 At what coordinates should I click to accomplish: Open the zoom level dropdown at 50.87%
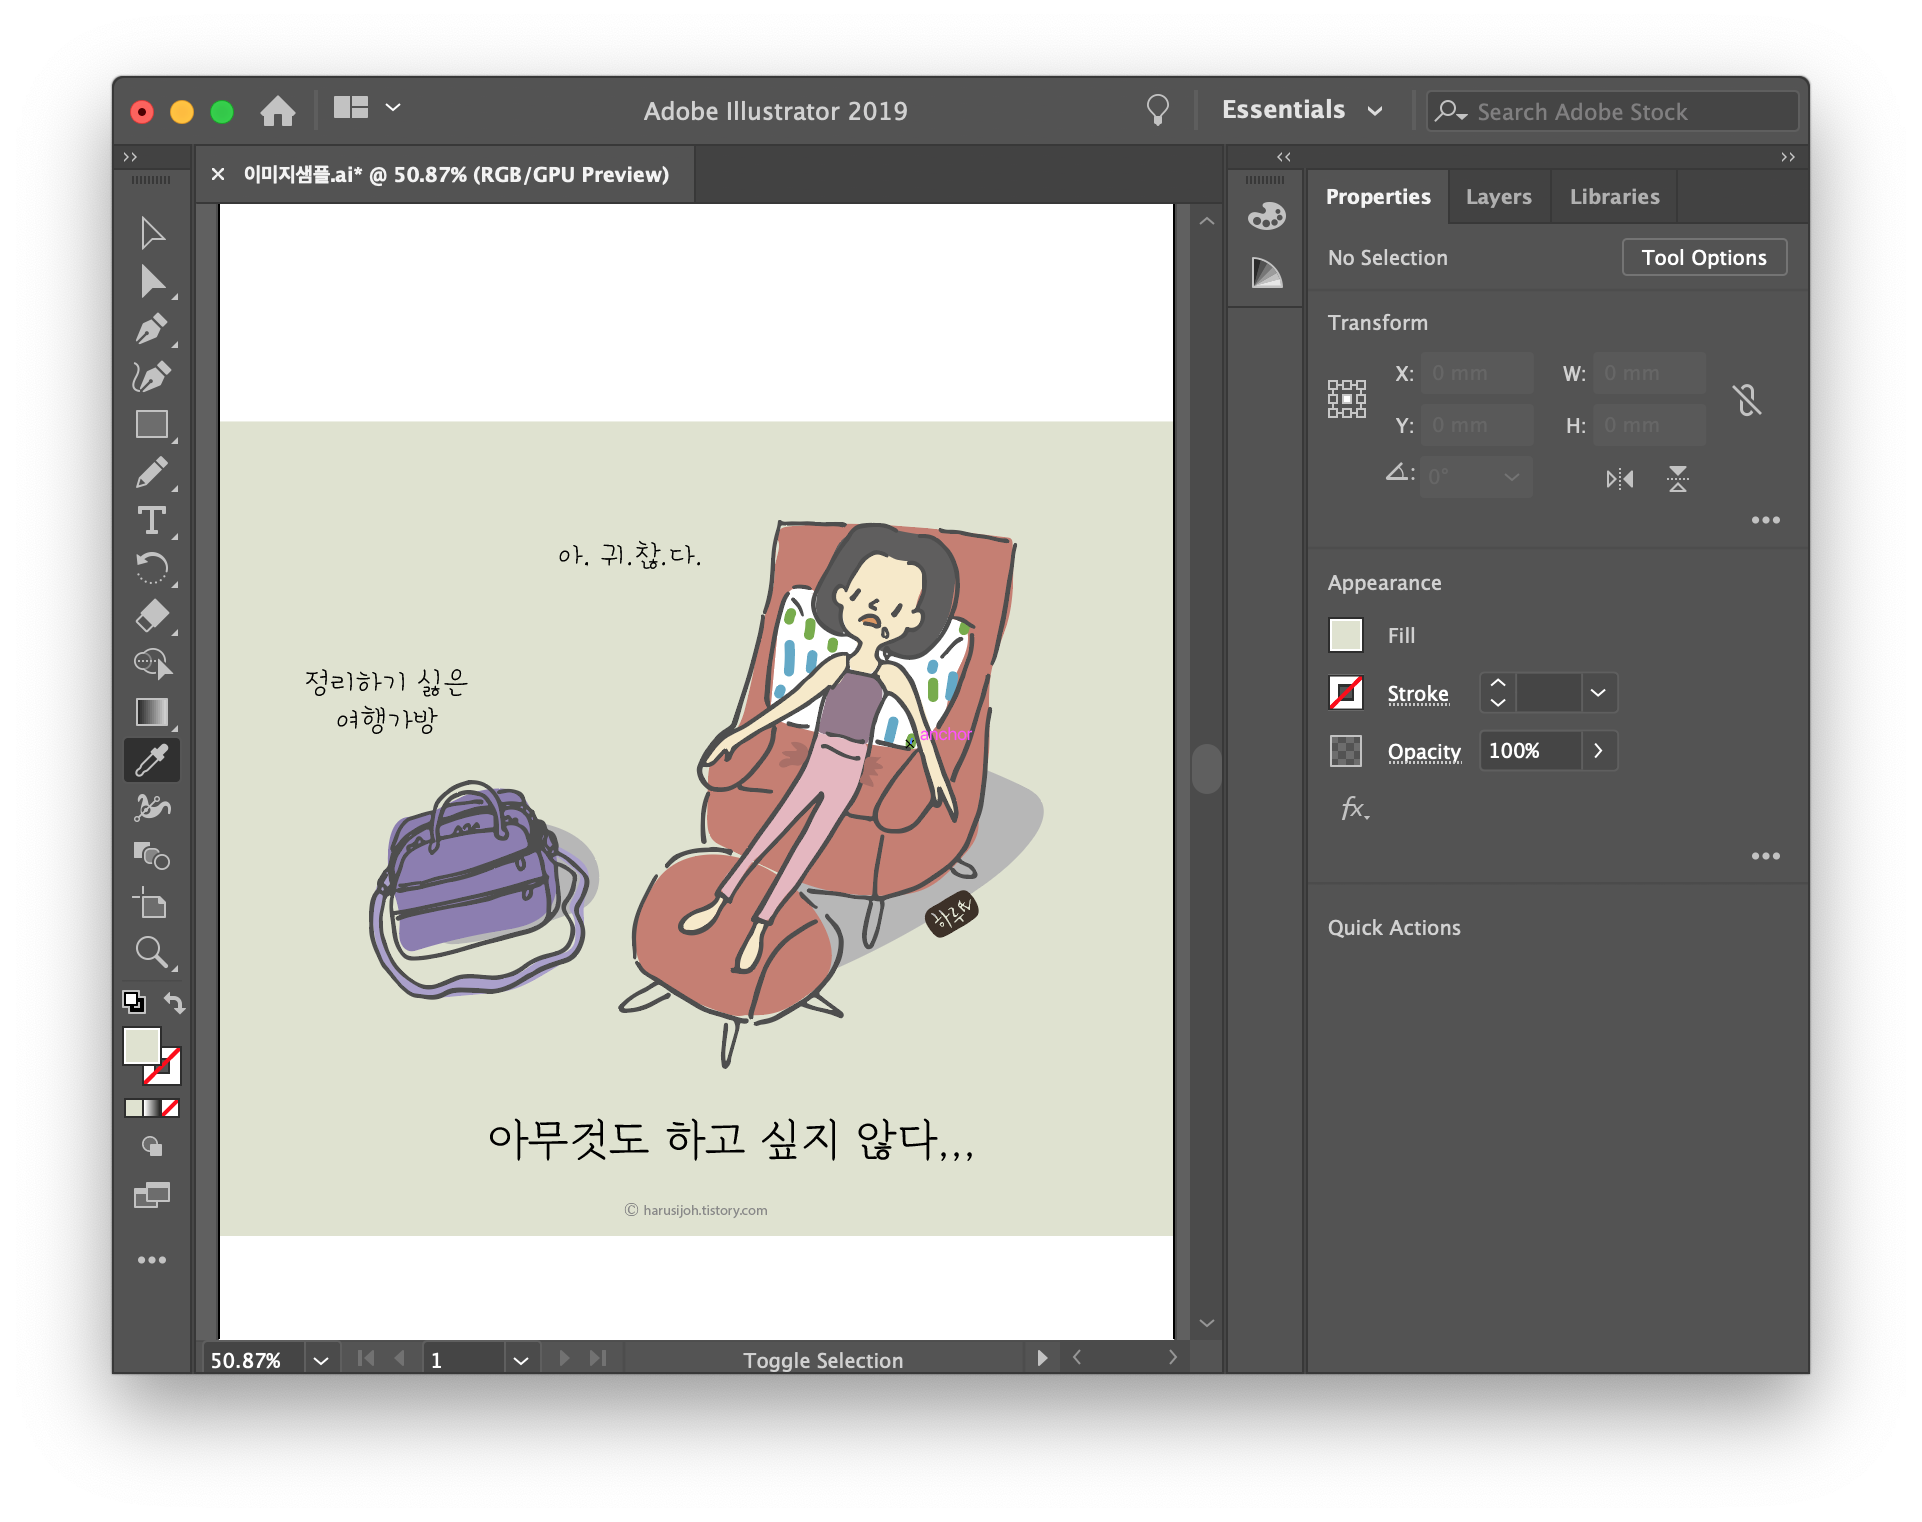(320, 1360)
